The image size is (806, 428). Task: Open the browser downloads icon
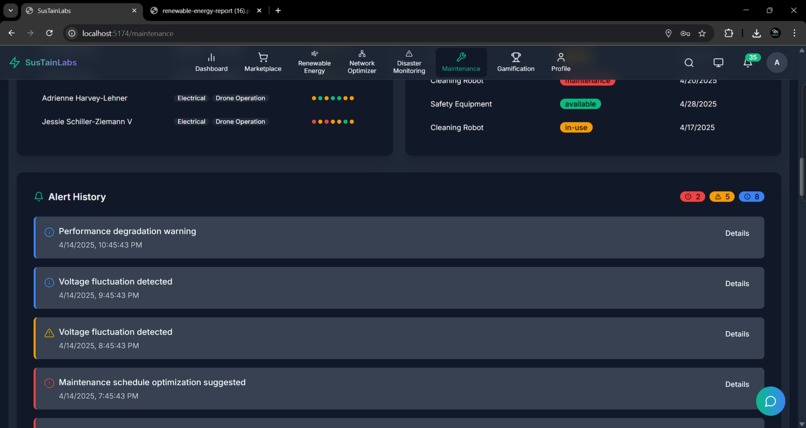(756, 33)
